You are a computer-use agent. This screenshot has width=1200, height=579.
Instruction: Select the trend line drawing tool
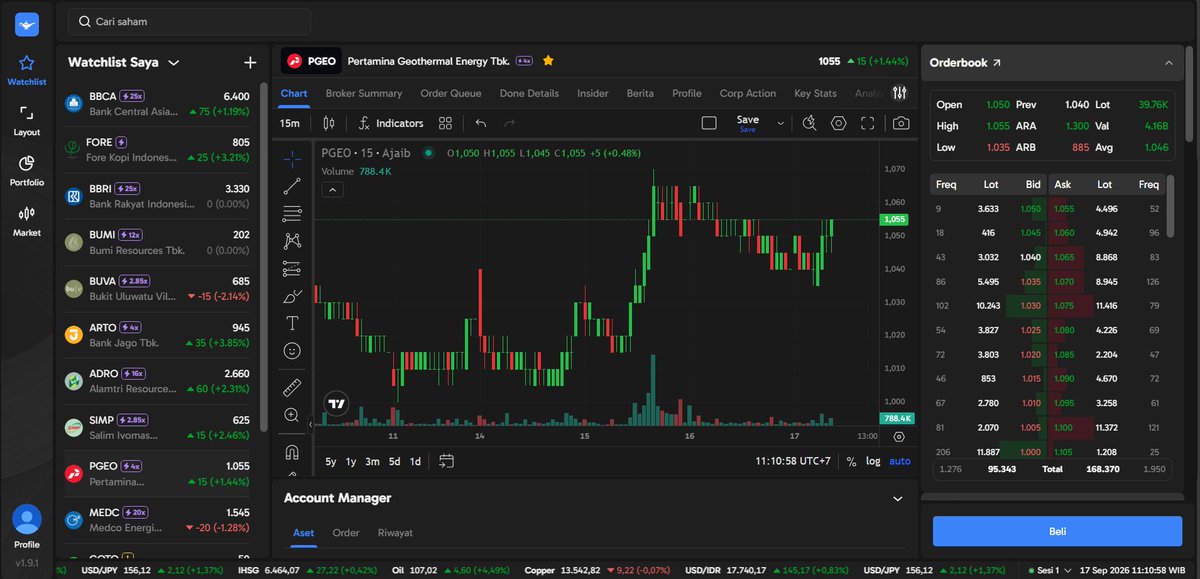click(x=292, y=185)
